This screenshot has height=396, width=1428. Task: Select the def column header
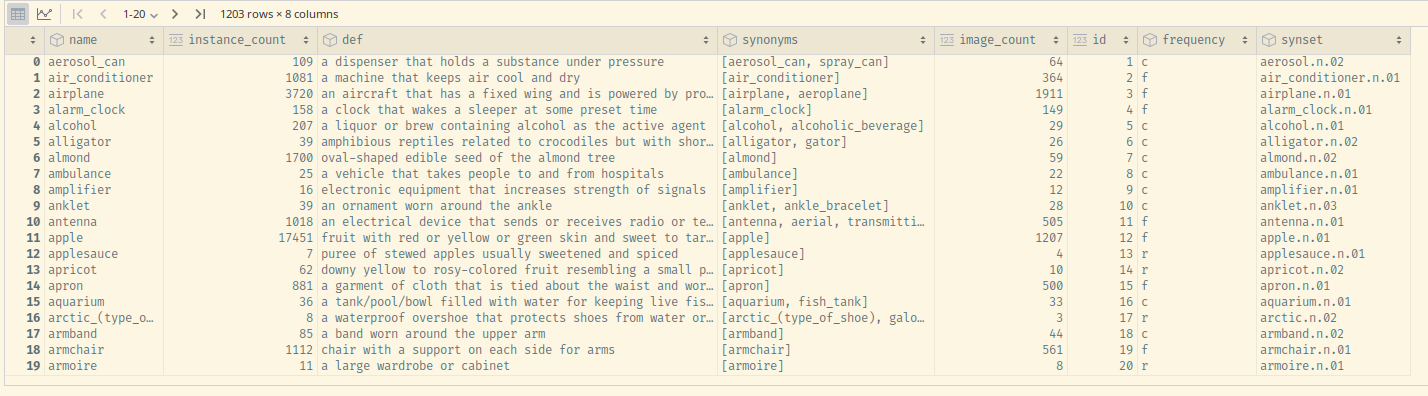(516, 40)
